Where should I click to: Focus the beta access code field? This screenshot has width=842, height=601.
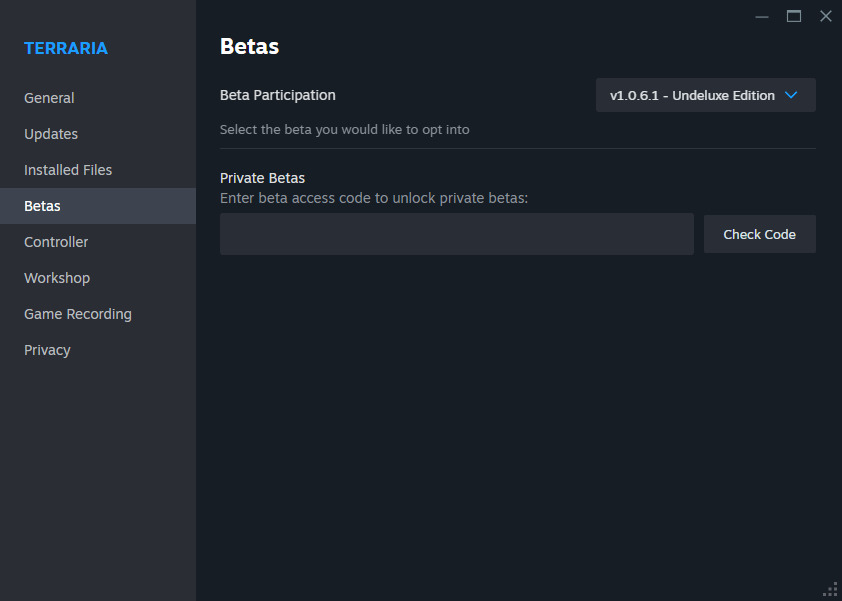coord(456,234)
